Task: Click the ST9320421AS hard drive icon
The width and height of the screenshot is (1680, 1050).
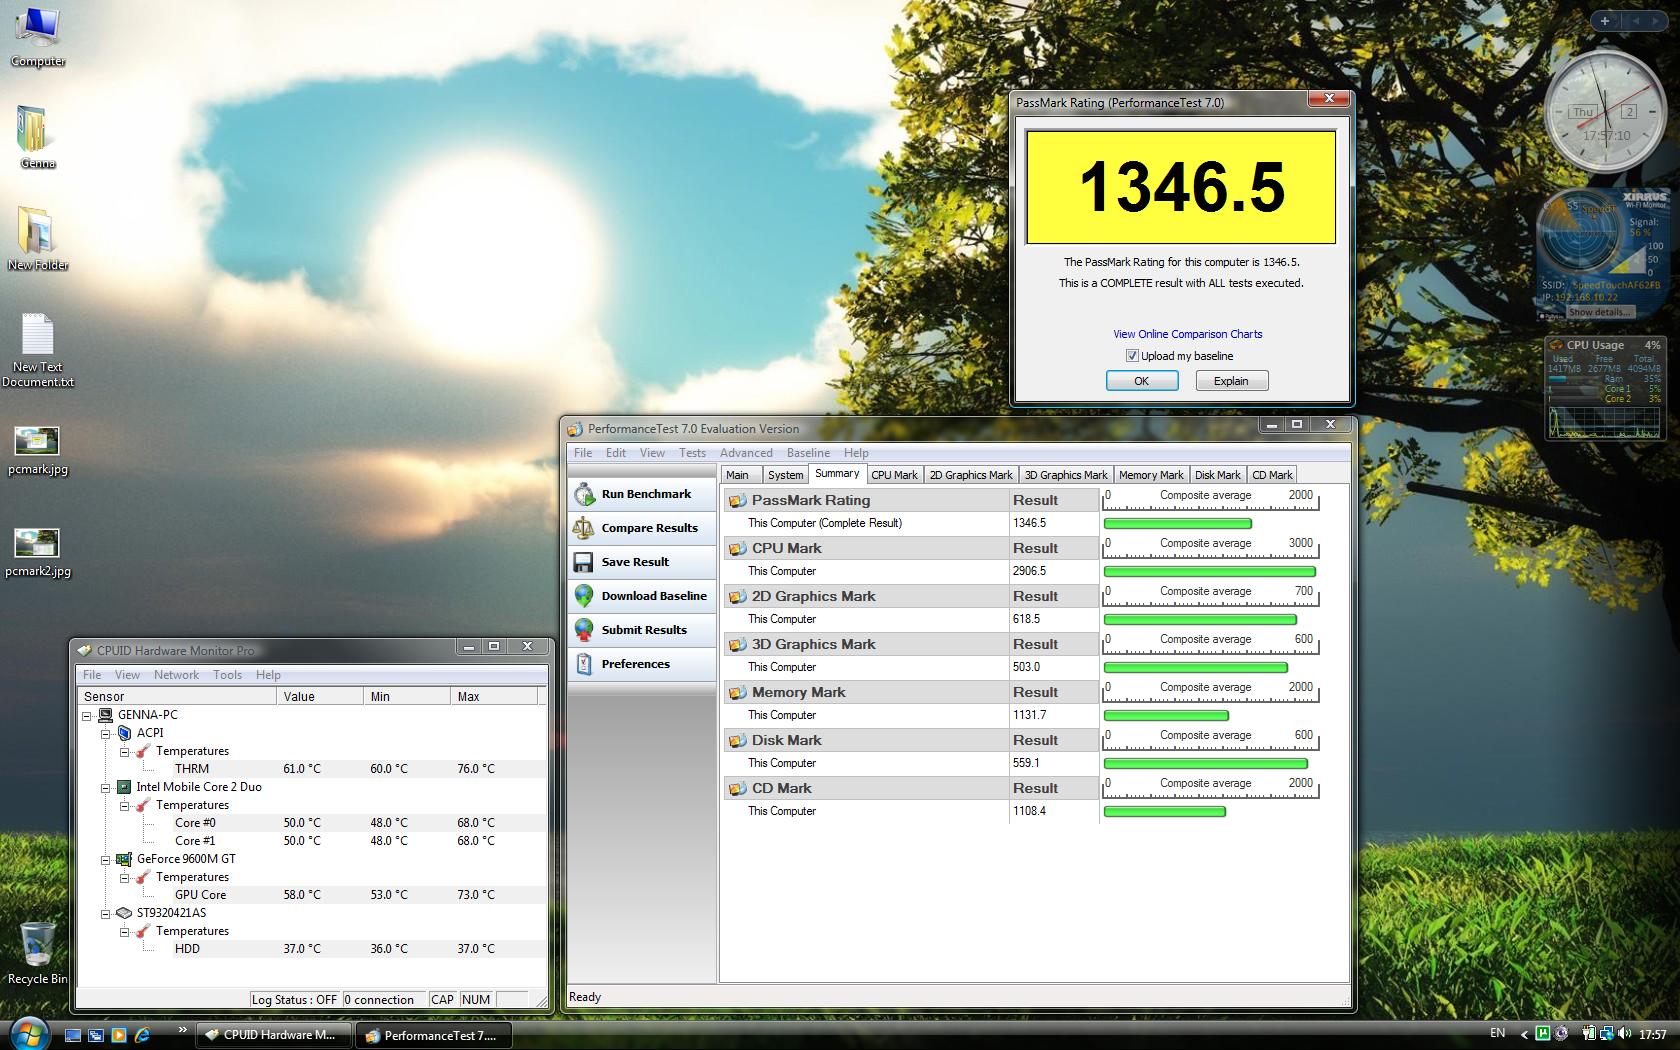Action: click(124, 913)
